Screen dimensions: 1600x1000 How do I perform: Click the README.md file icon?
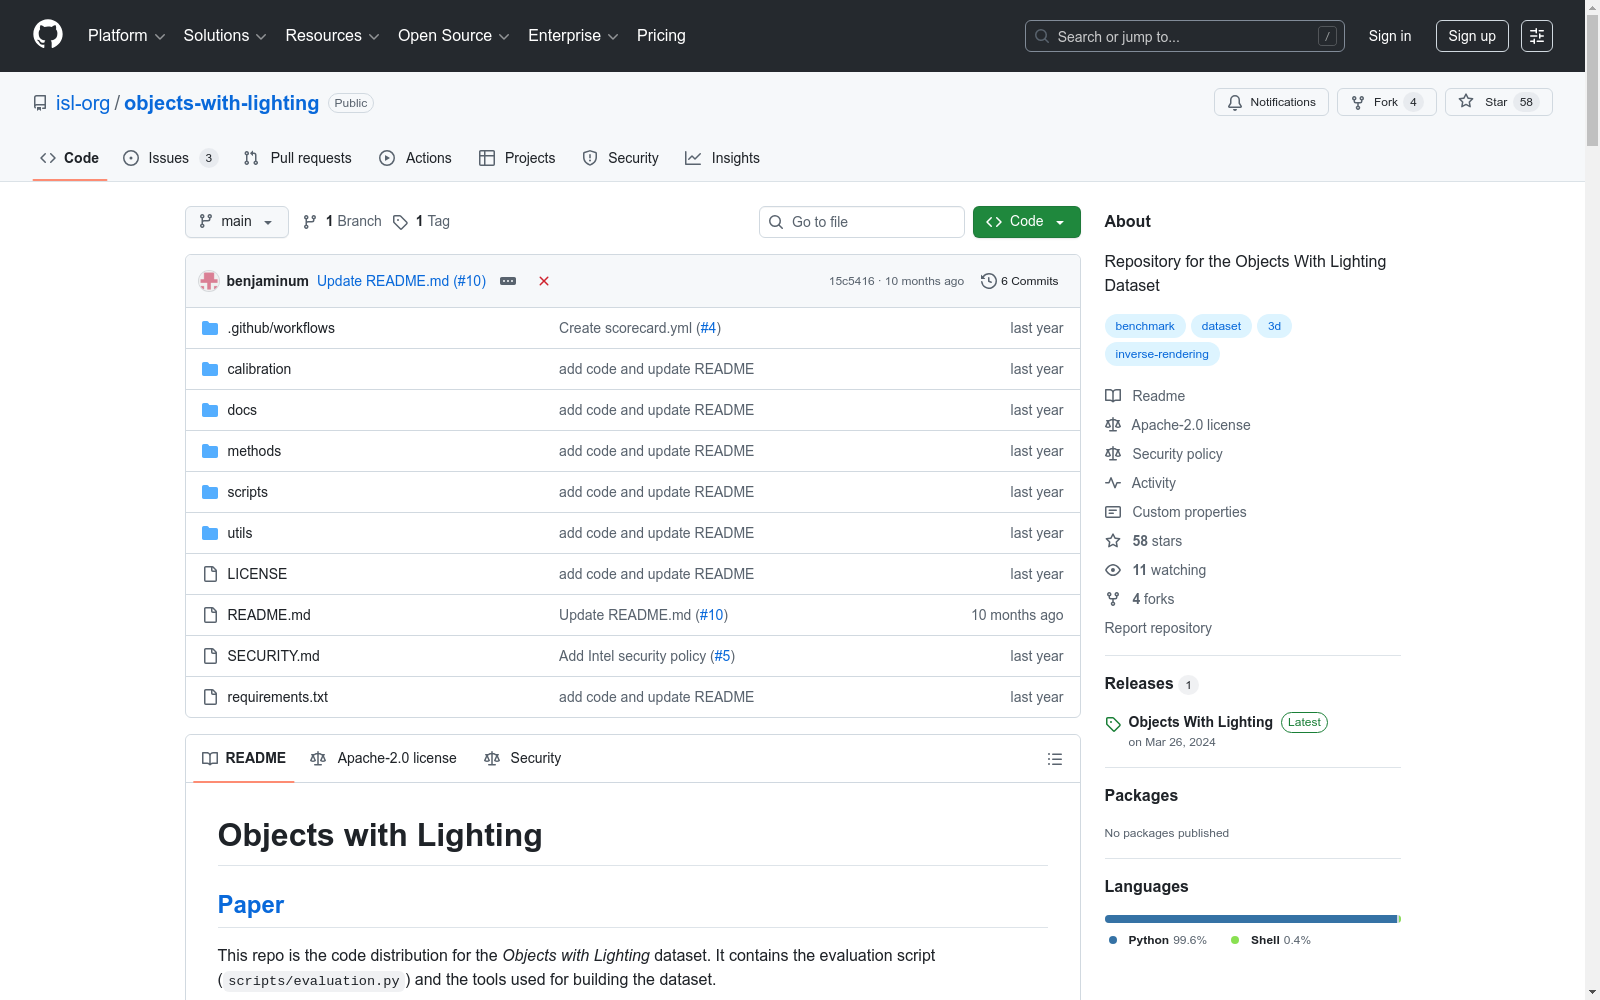(210, 615)
